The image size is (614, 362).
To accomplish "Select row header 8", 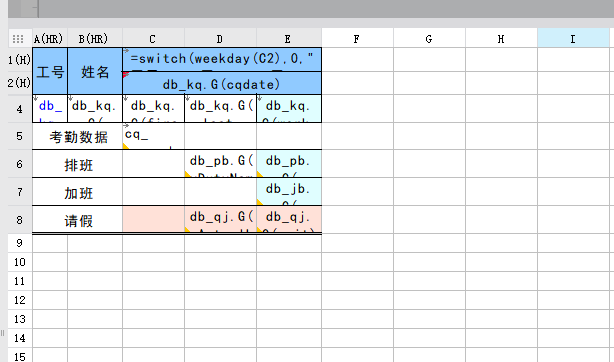I will (20, 220).
